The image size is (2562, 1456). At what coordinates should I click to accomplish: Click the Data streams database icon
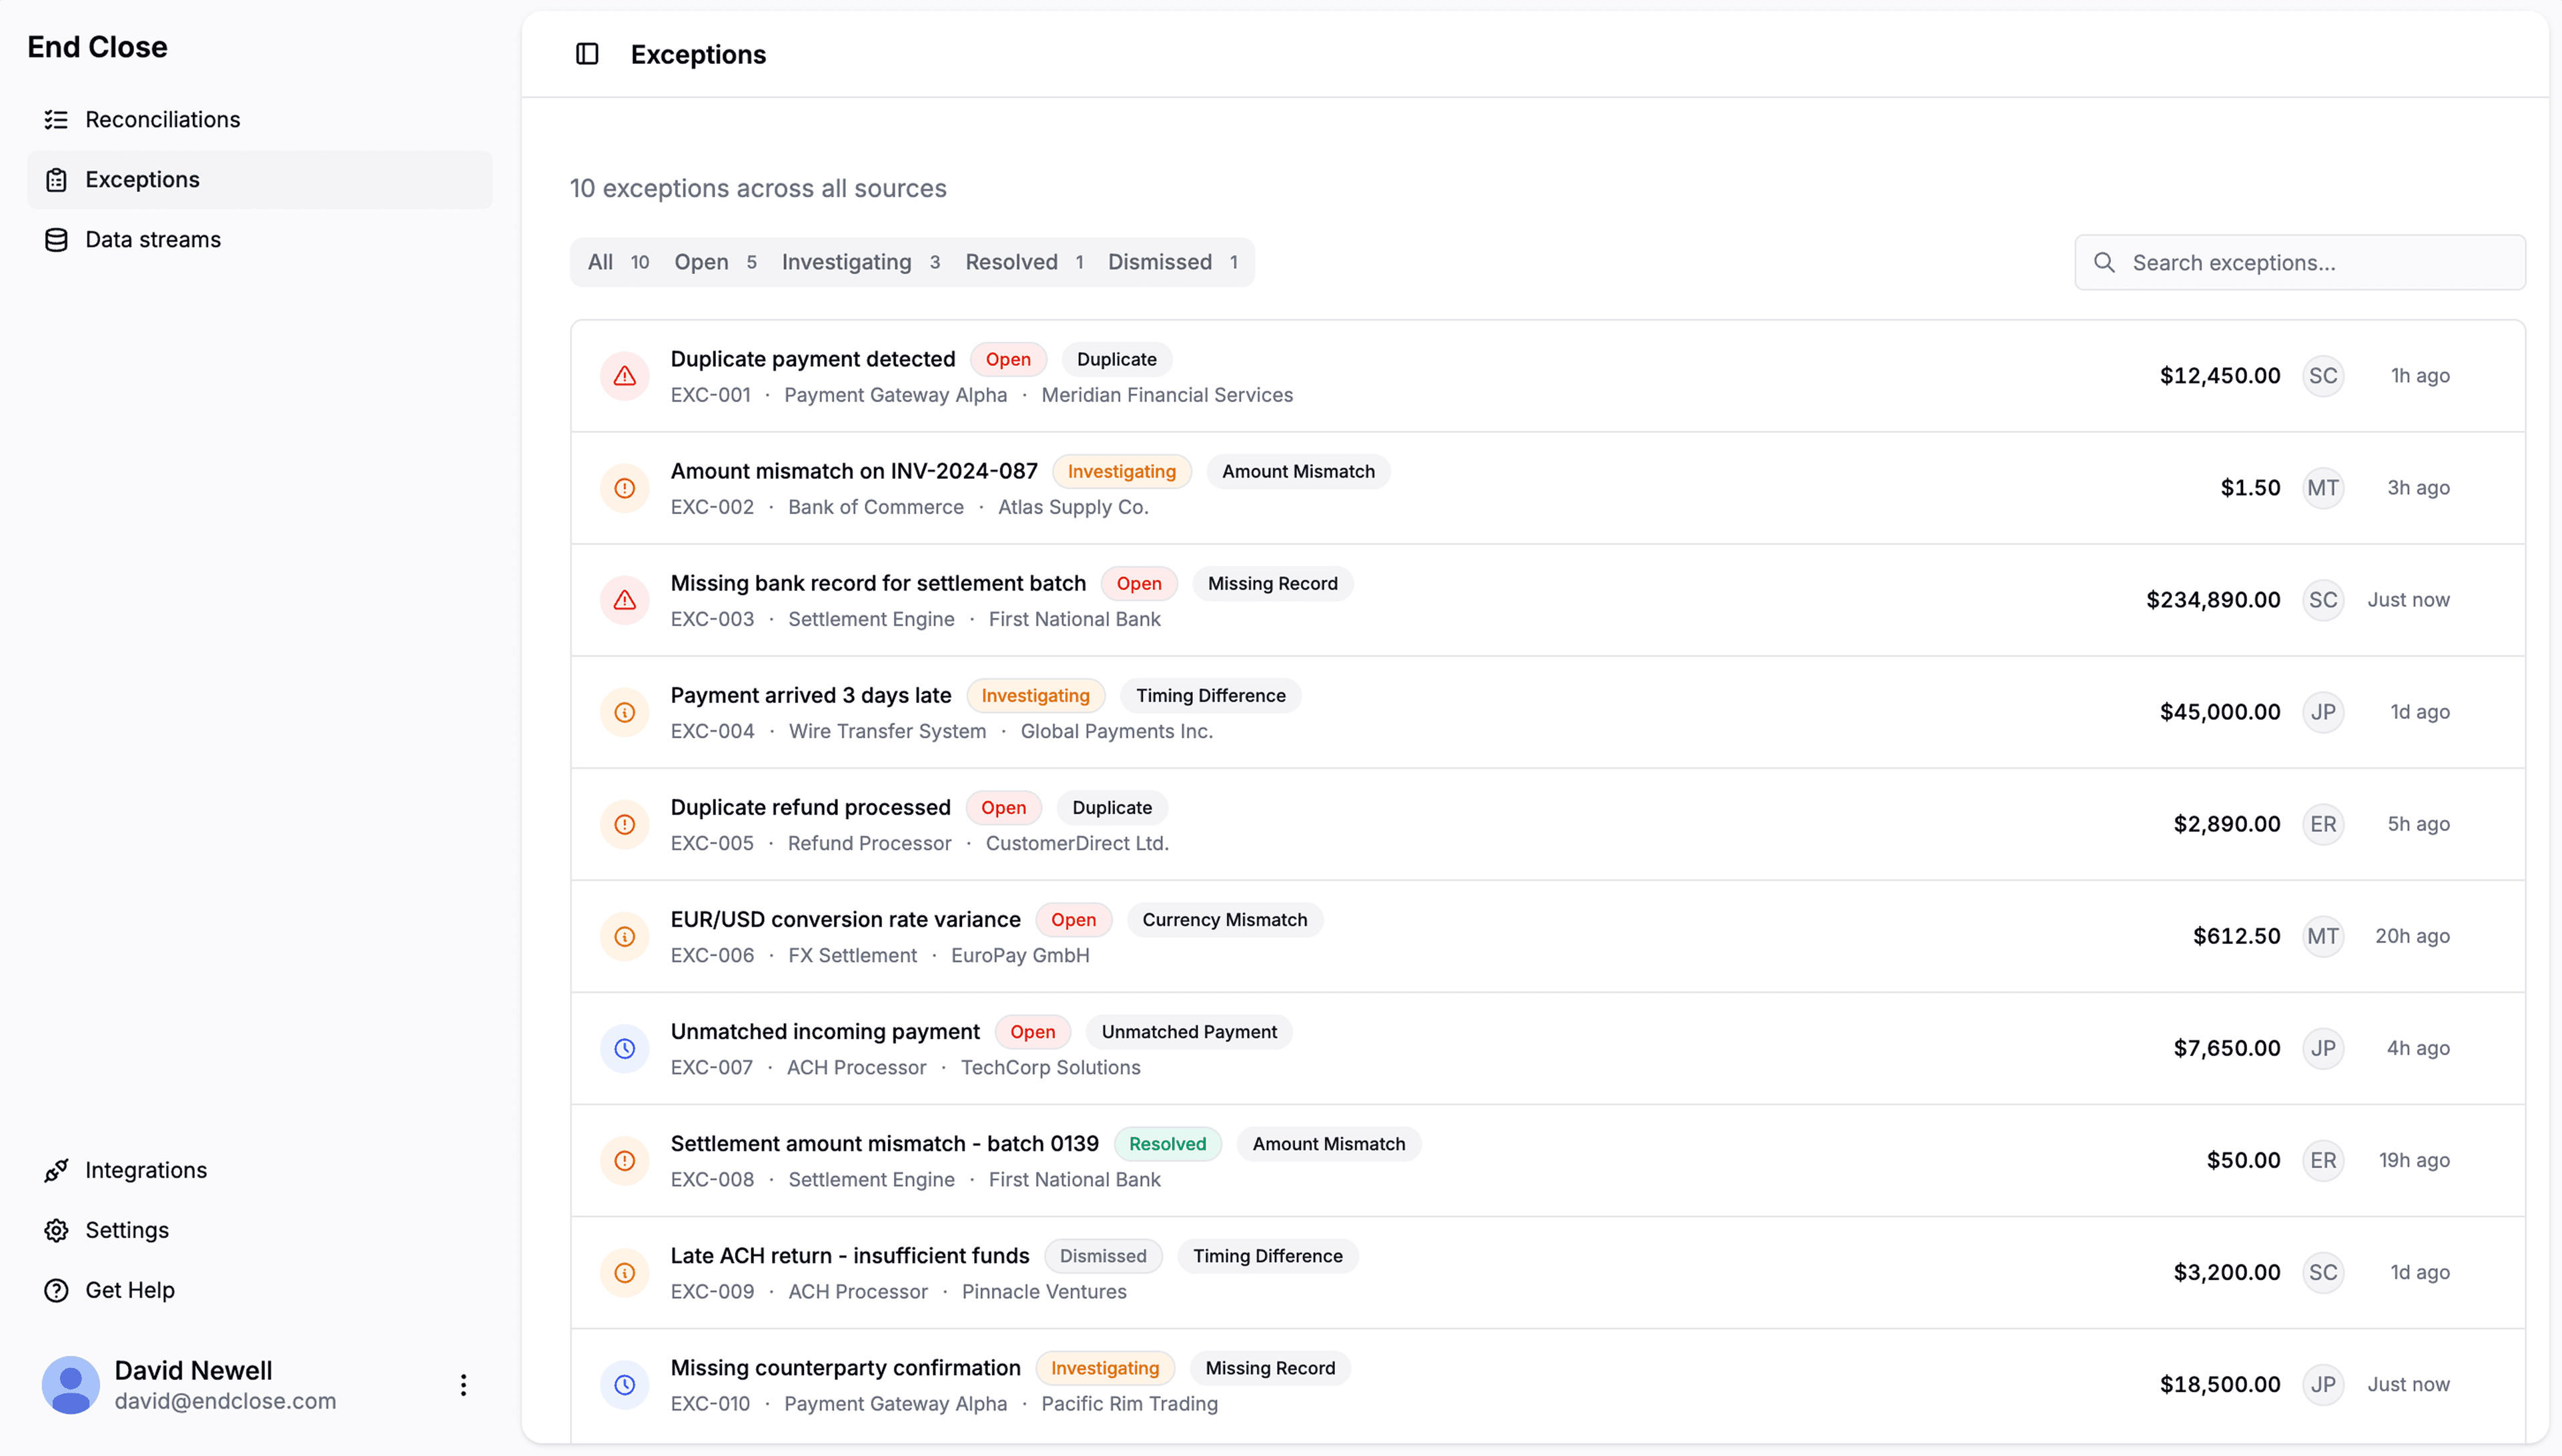pyautogui.click(x=56, y=240)
